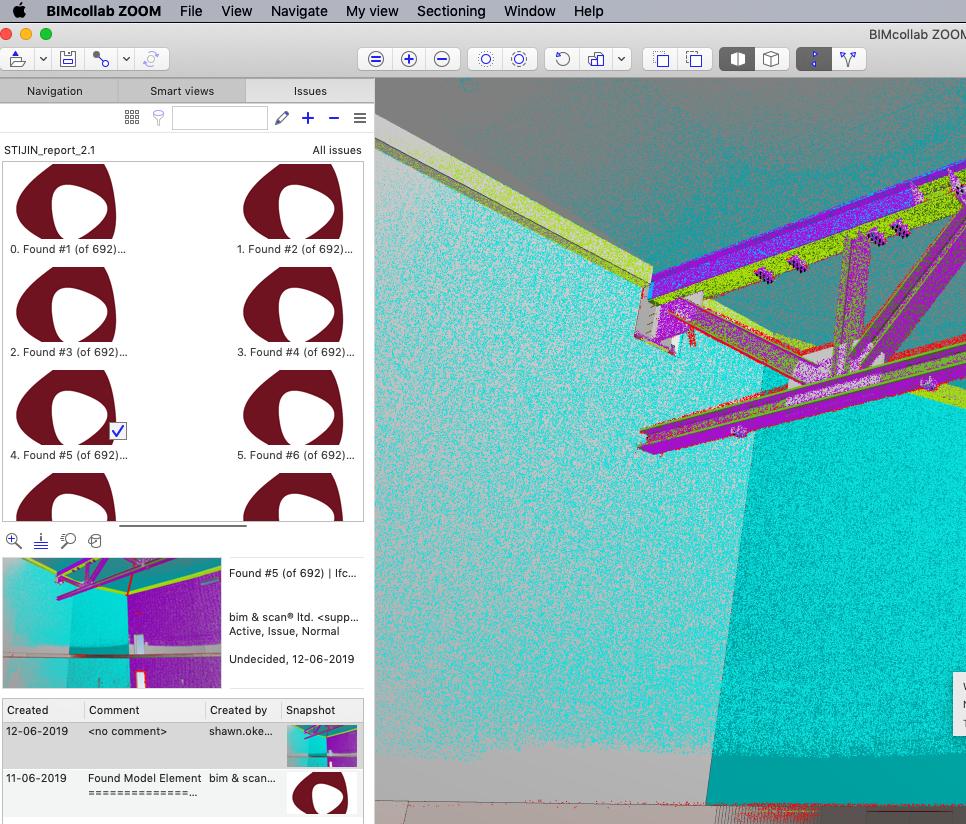Toggle the fly navigation mode icon
The width and height of the screenshot is (966, 824).
tap(848, 59)
